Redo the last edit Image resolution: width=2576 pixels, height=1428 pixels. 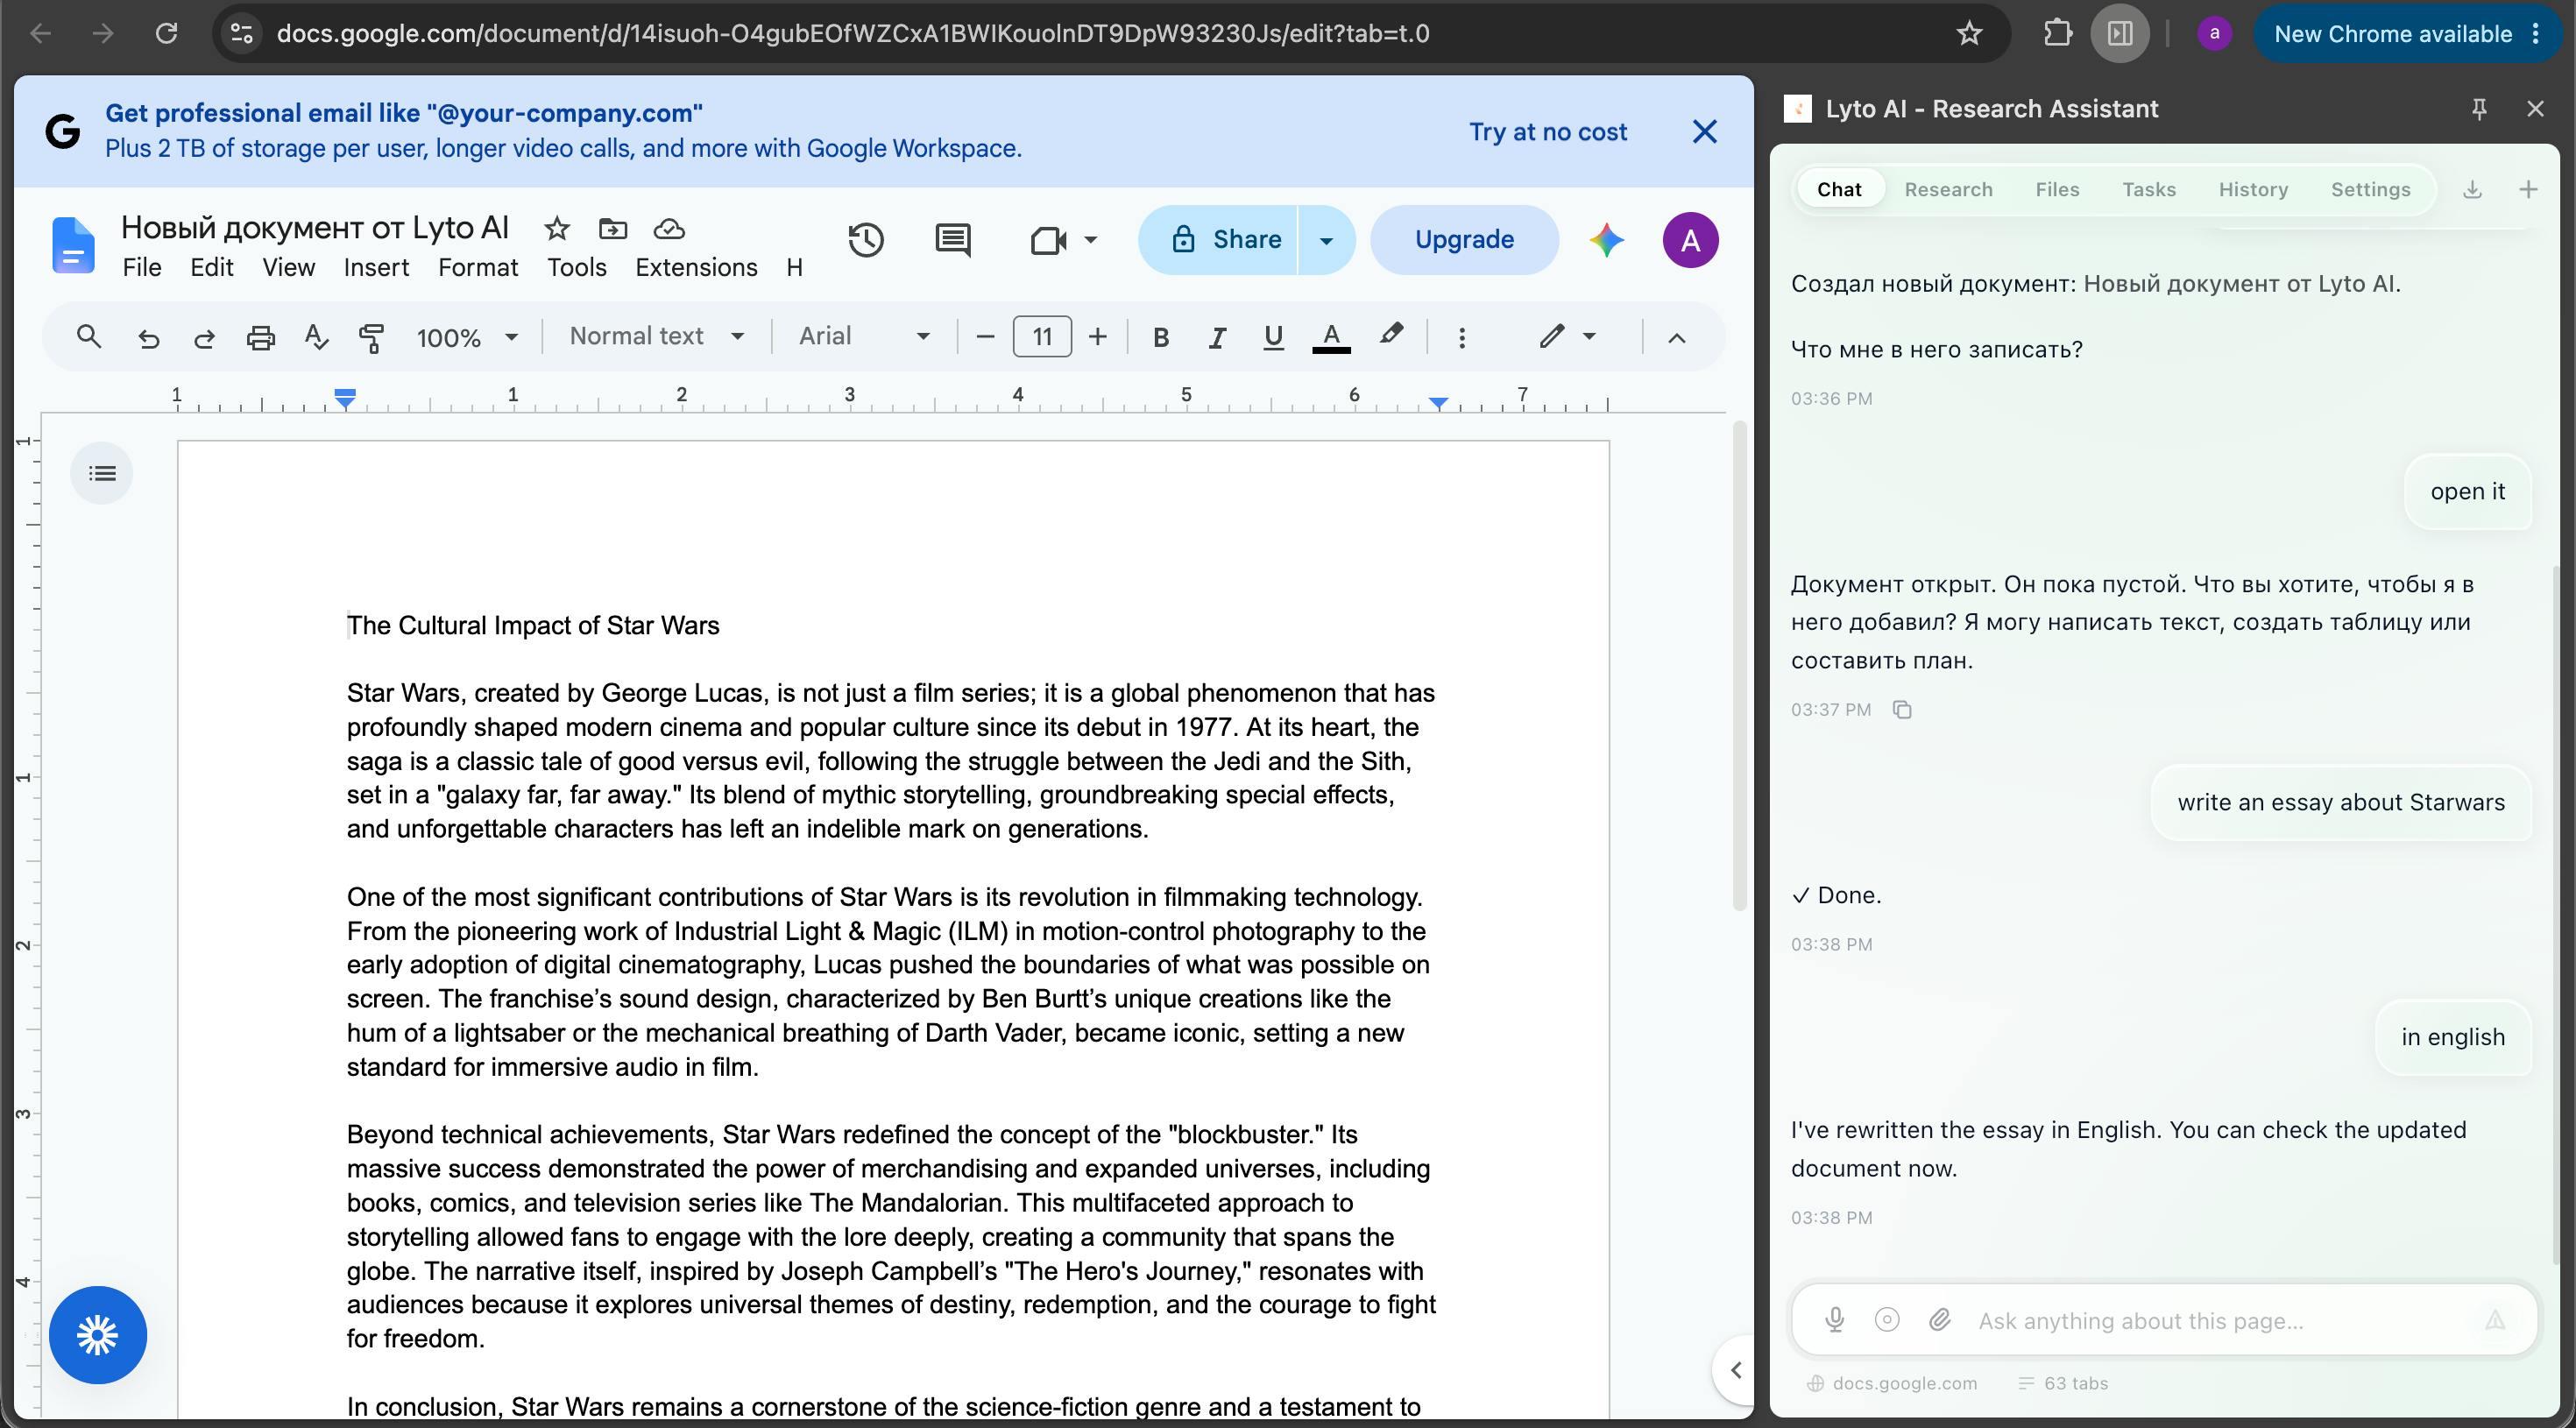tap(204, 338)
